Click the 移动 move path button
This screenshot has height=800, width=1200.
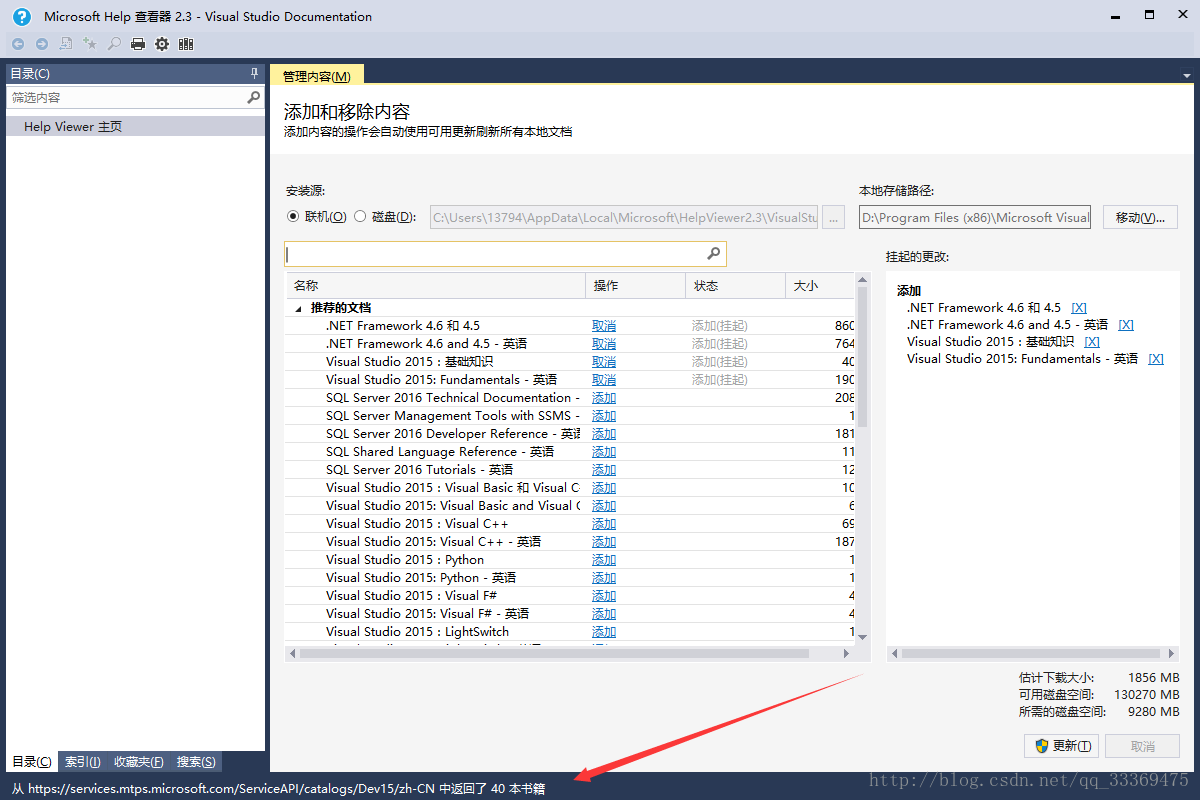pyautogui.click(x=1140, y=217)
